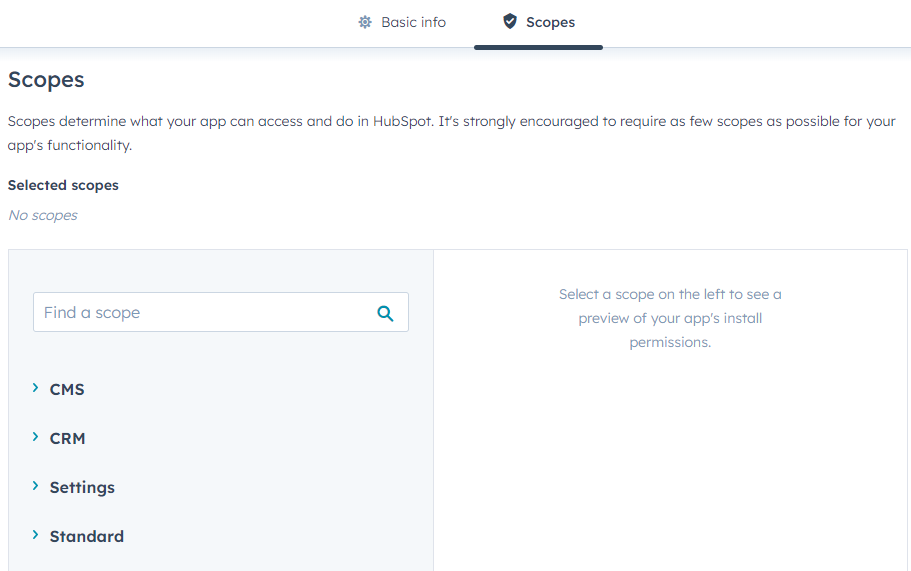Open the Settings scope category label

coord(82,487)
